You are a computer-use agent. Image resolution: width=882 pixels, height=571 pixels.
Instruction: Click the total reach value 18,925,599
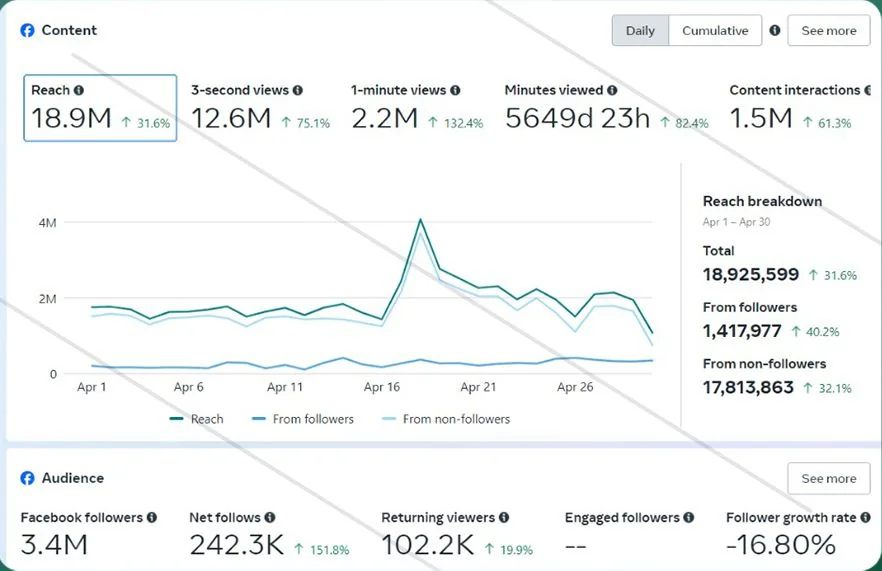pyautogui.click(x=750, y=275)
